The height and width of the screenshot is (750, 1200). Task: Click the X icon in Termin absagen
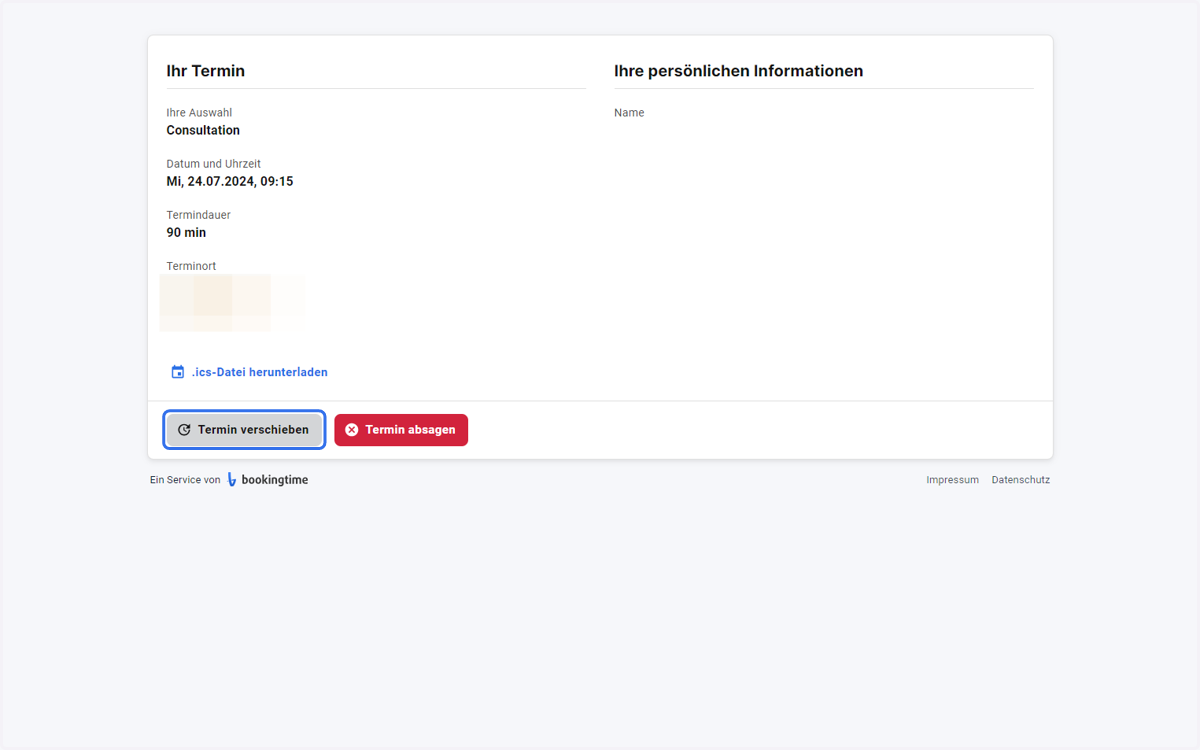351,430
